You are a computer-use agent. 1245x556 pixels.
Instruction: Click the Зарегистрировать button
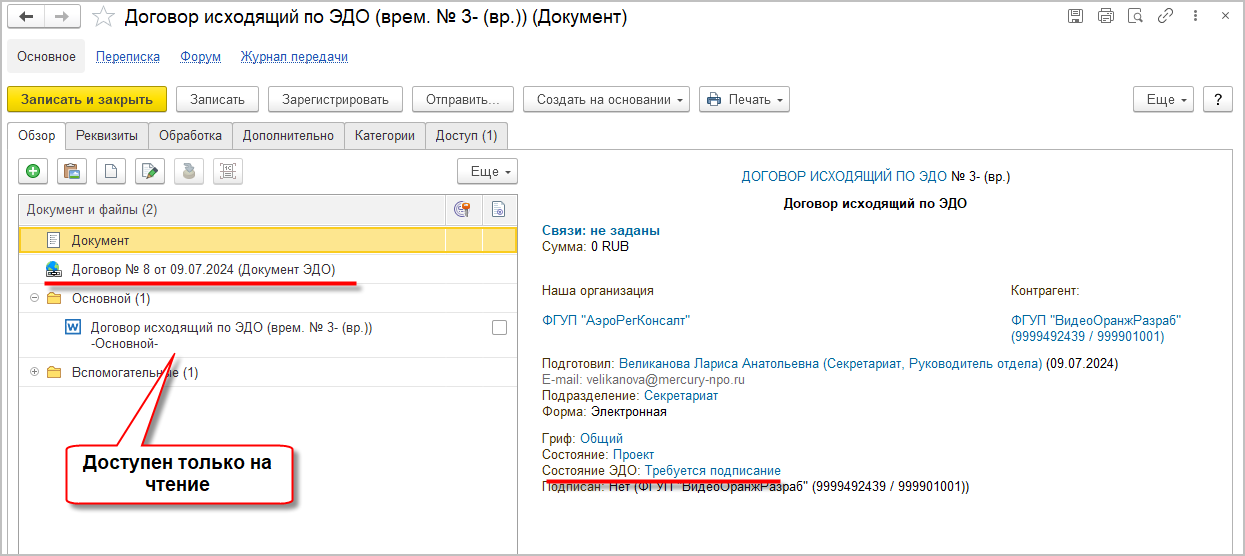point(335,99)
